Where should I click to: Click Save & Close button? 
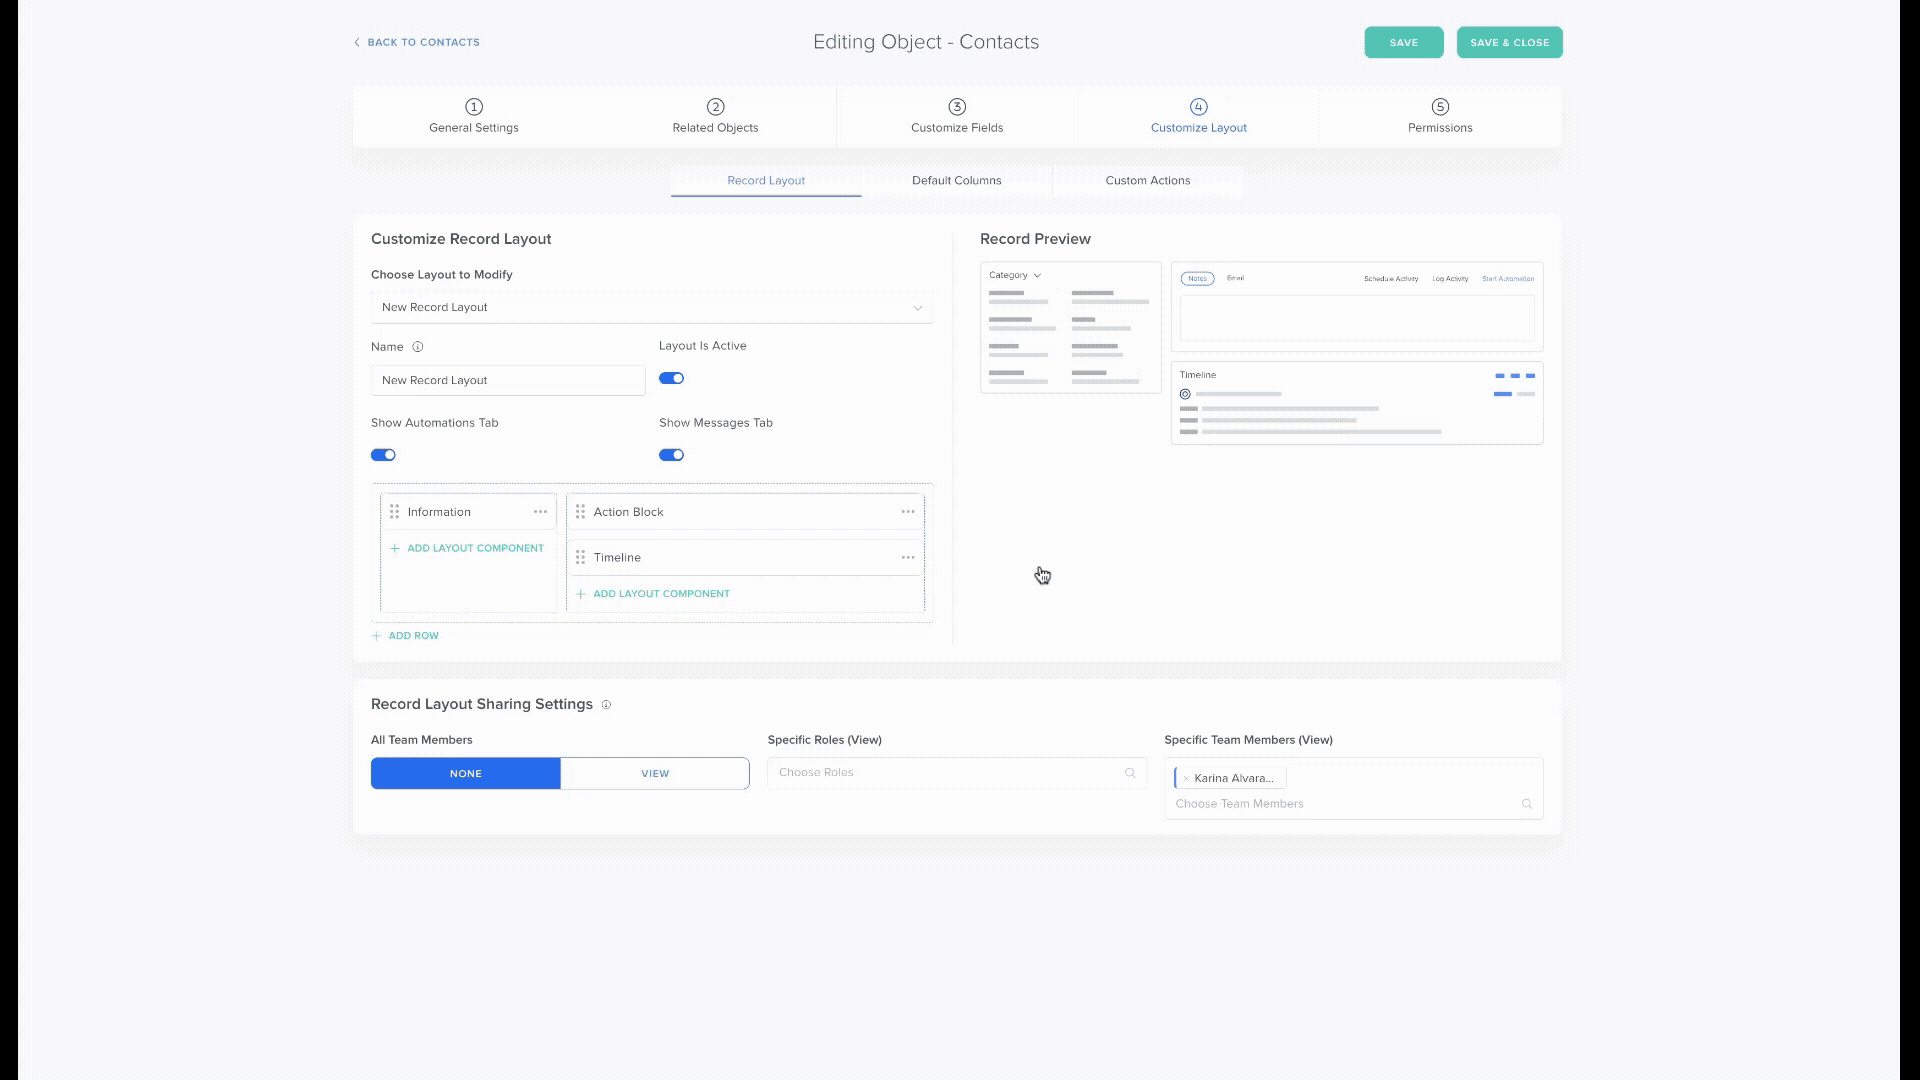point(1509,42)
